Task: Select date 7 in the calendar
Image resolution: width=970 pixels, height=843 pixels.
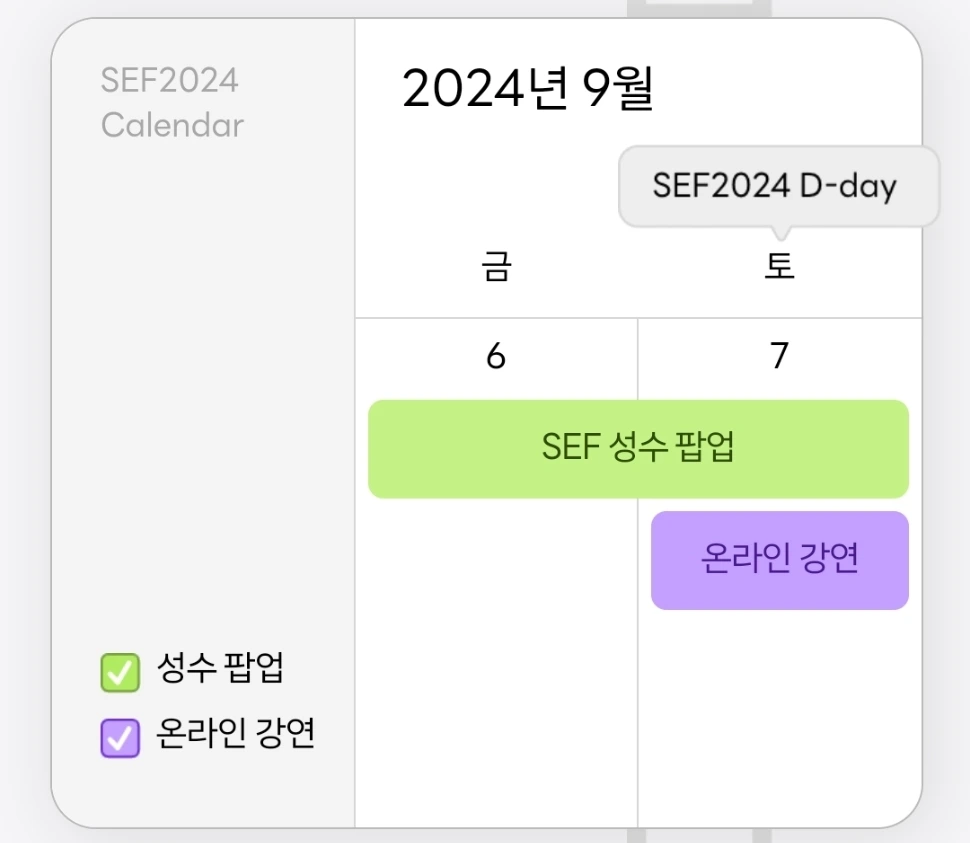Action: 779,356
